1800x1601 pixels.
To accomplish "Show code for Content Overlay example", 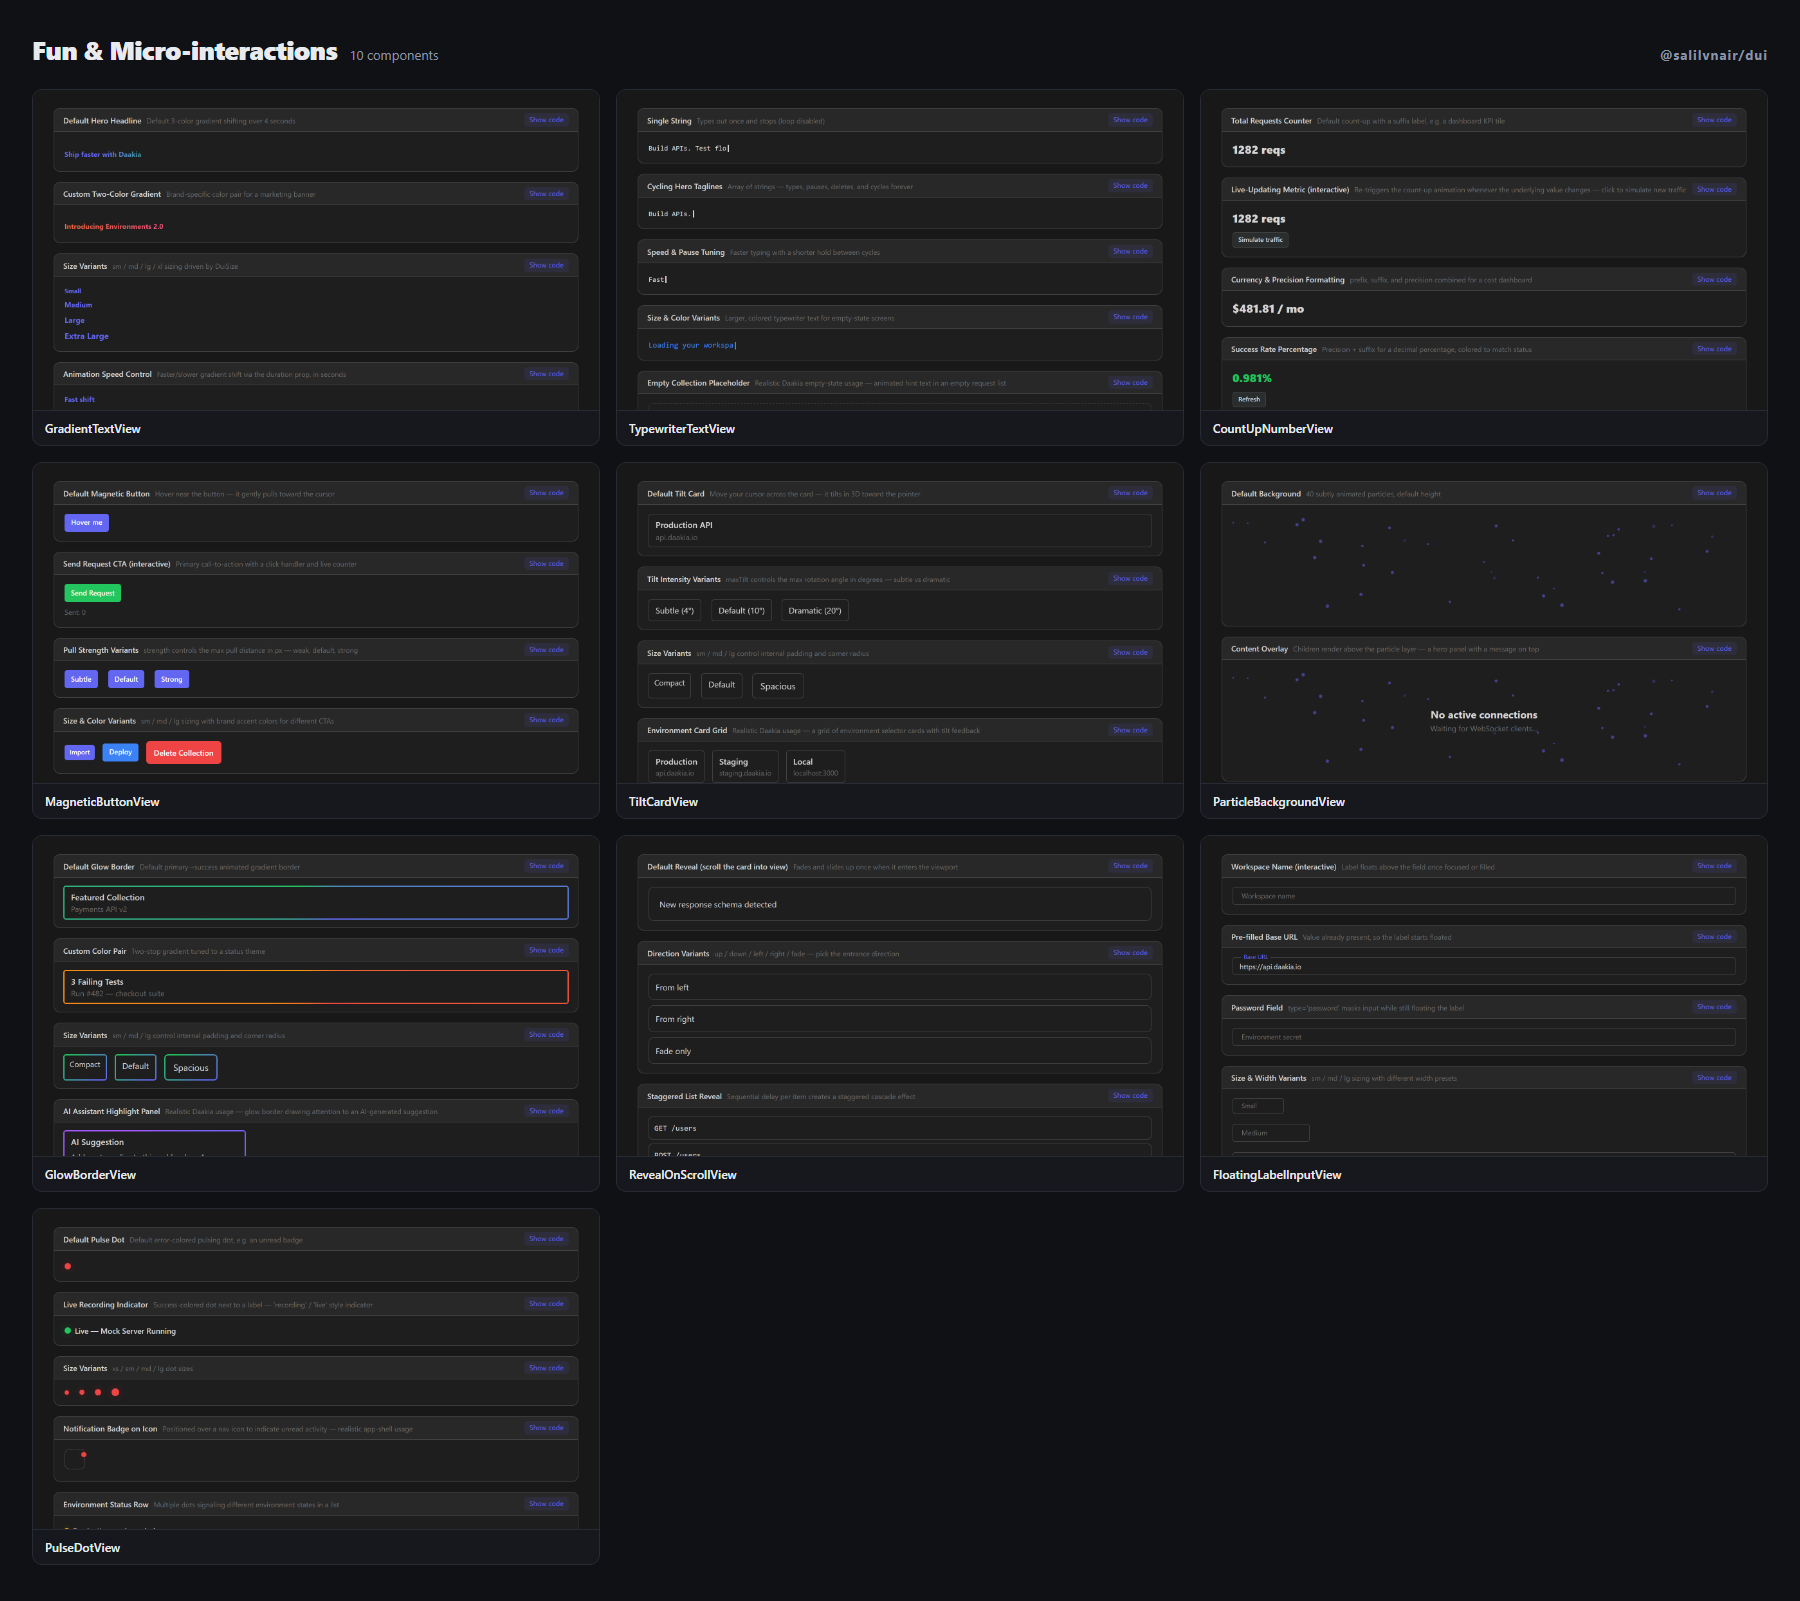I will point(1714,649).
